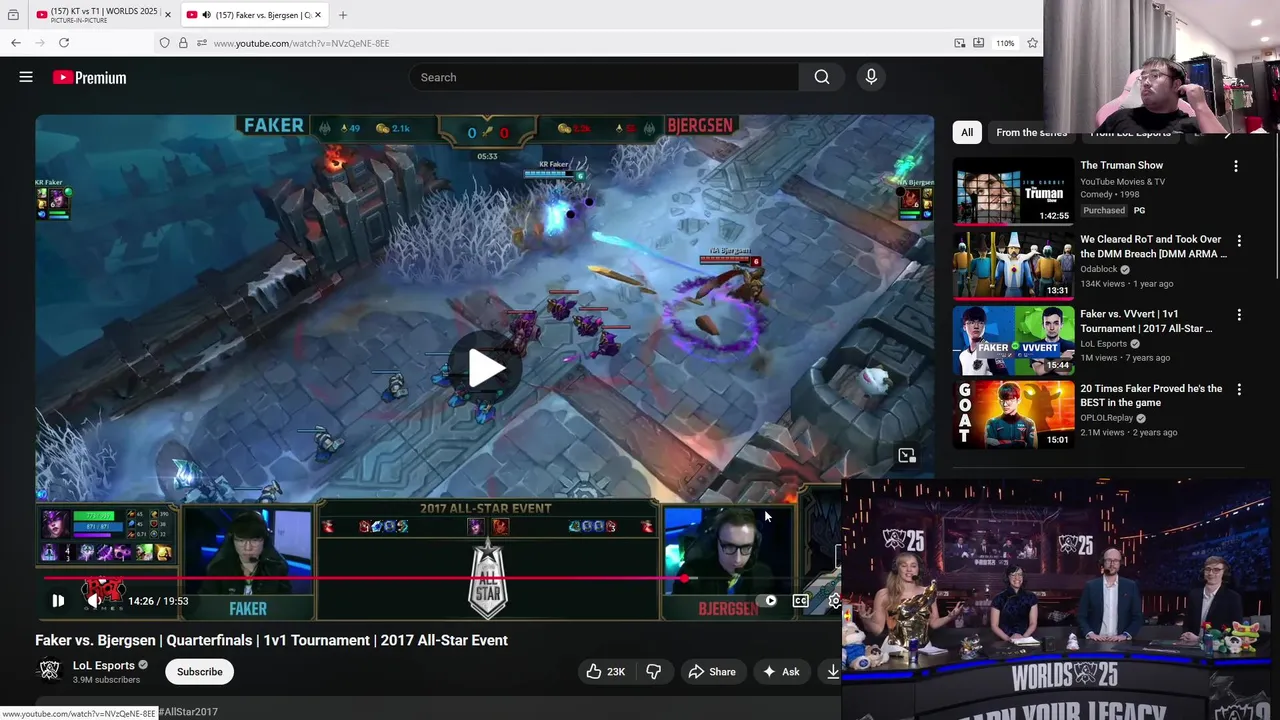Open the YouTube hamburger guide menu
Image resolution: width=1280 pixels, height=720 pixels.
pos(26,77)
